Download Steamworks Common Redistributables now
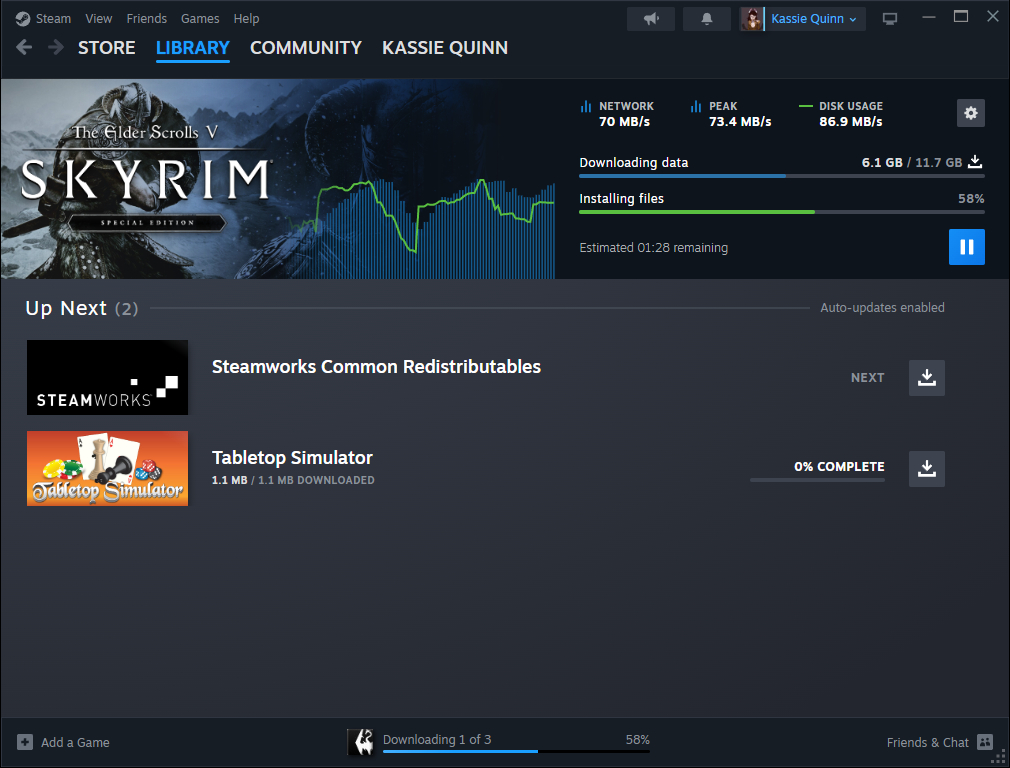Screen dimensions: 1010x768 pos(926,378)
